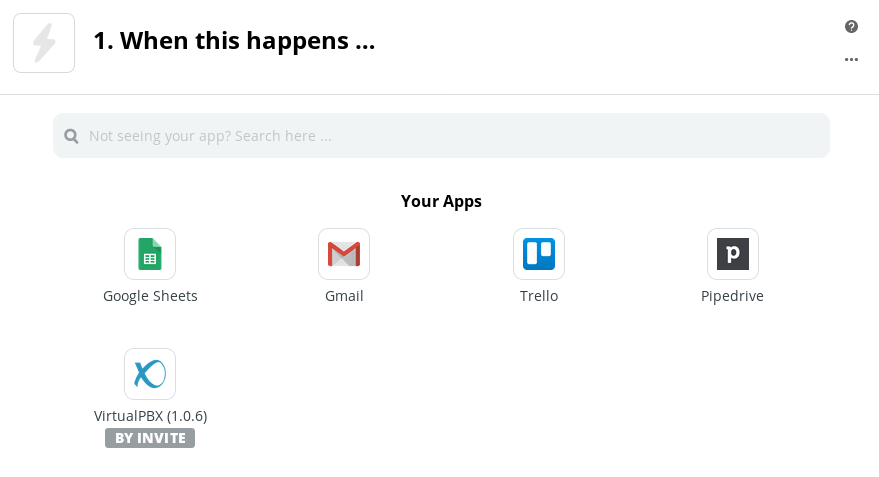Choose the VirtualPBX app icon
879x477 pixels.
pyautogui.click(x=150, y=374)
